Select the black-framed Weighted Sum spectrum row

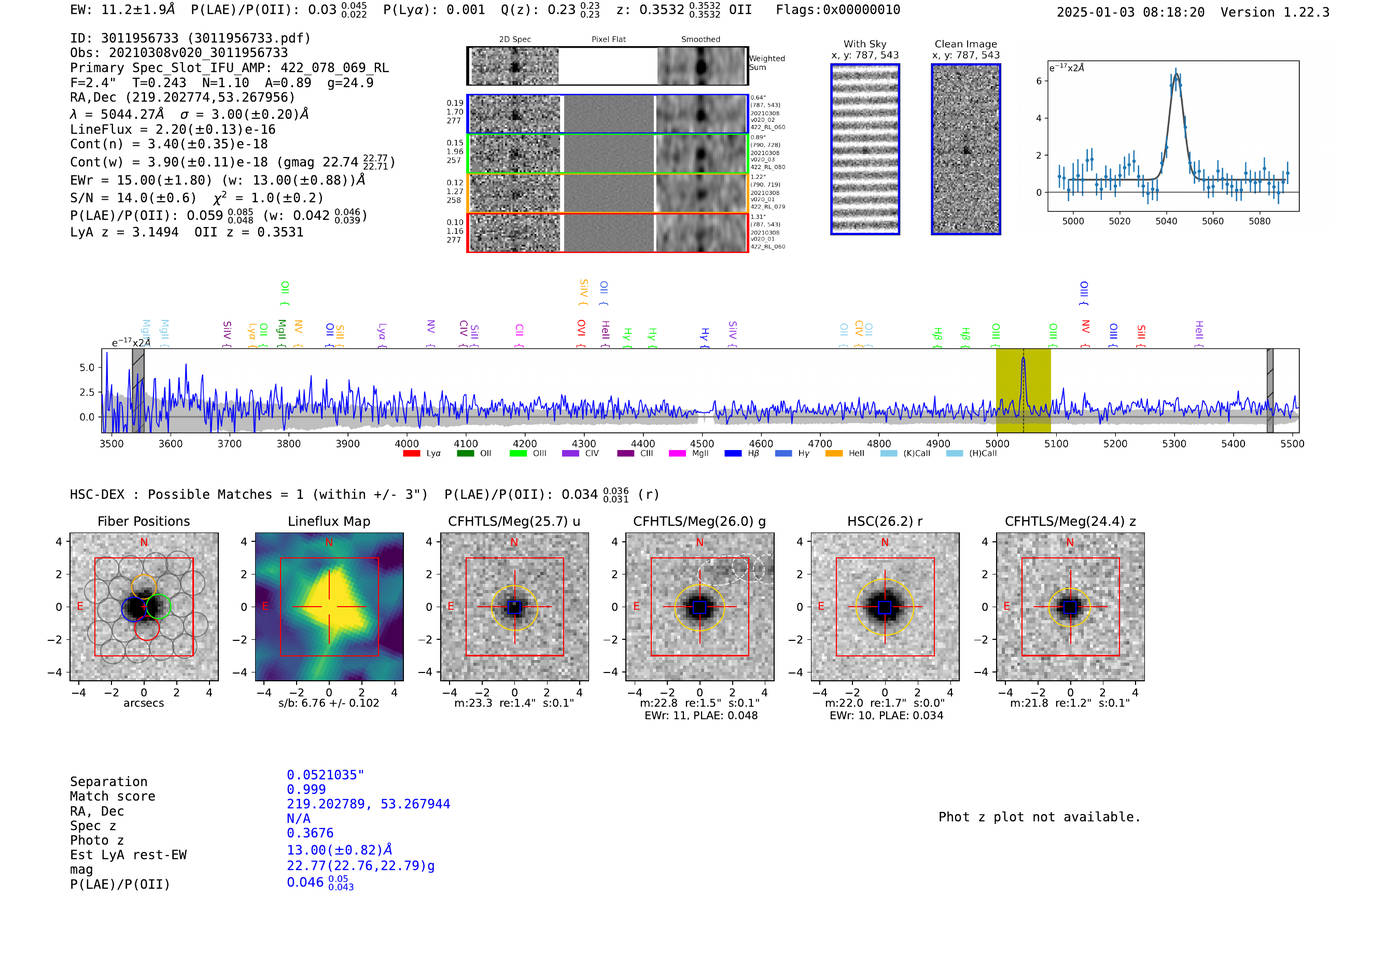point(608,66)
